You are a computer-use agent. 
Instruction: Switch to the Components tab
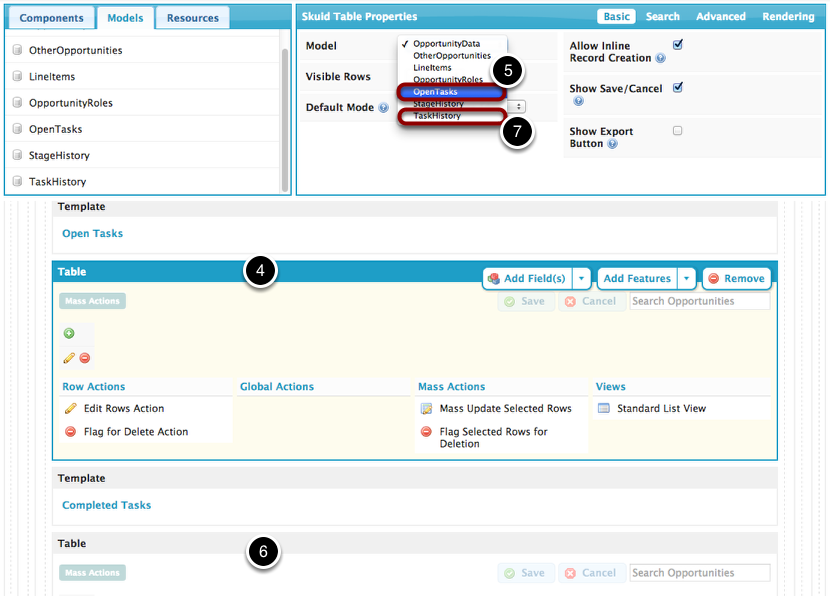click(51, 18)
